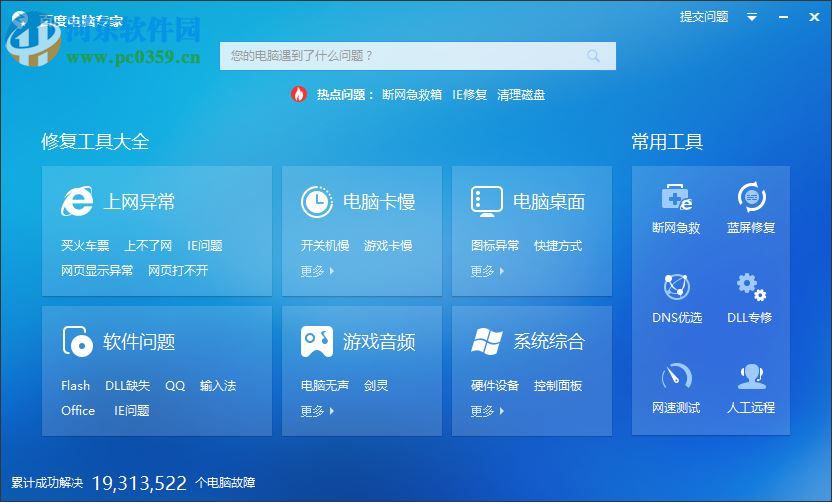
Task: Open the 清理磁盘 hot topic link
Action: click(521, 95)
